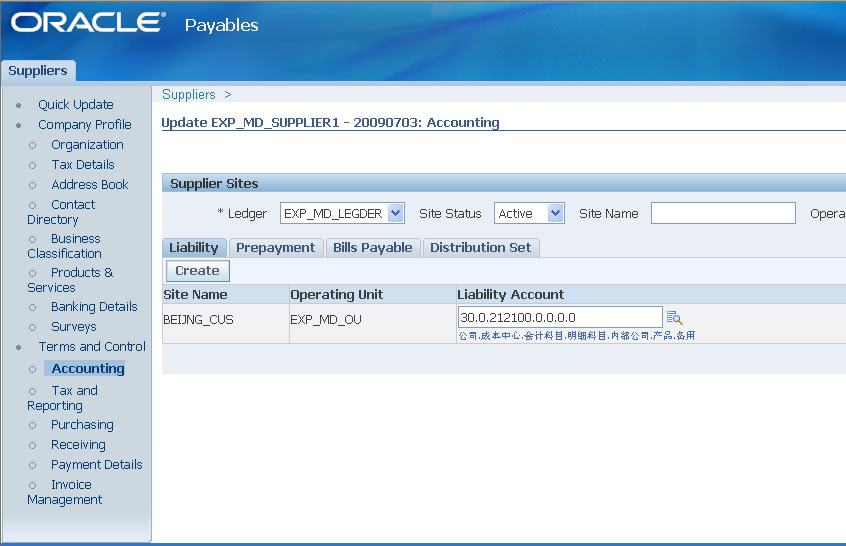
Task: Open the Receiving link
Action: (x=78, y=445)
